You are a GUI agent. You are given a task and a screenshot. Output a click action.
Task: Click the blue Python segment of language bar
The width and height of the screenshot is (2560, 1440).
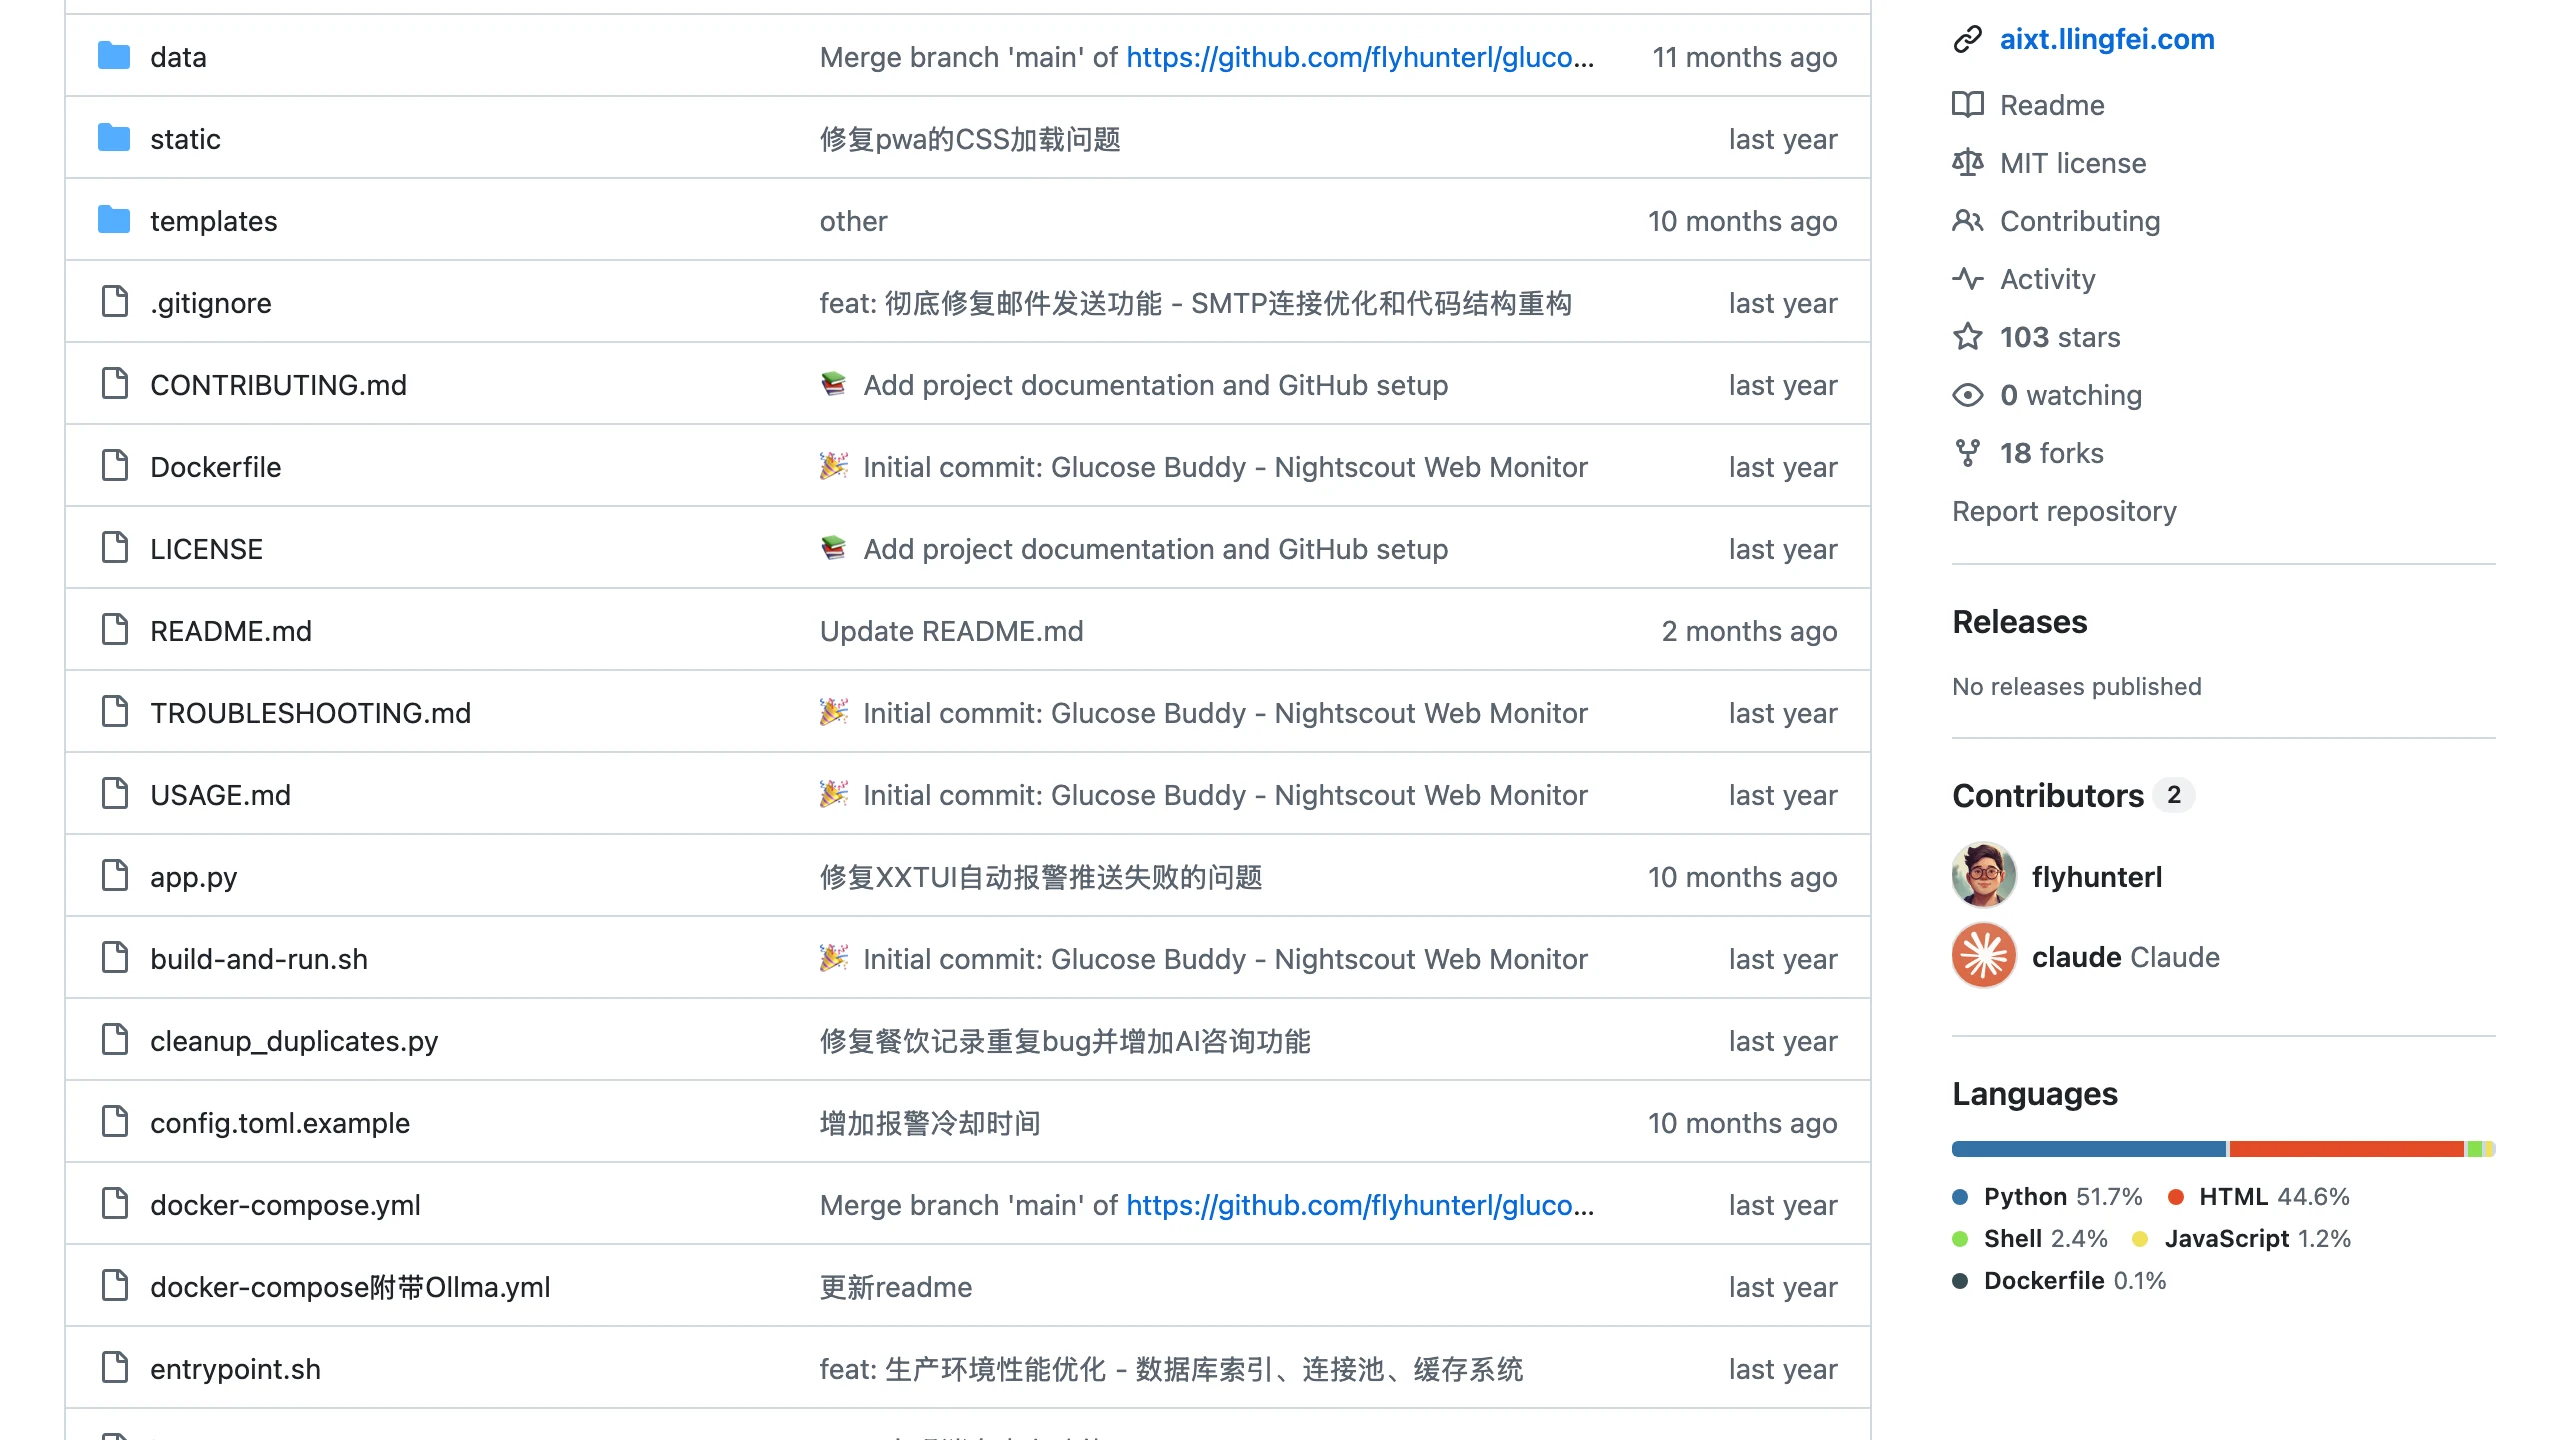[2089, 1149]
